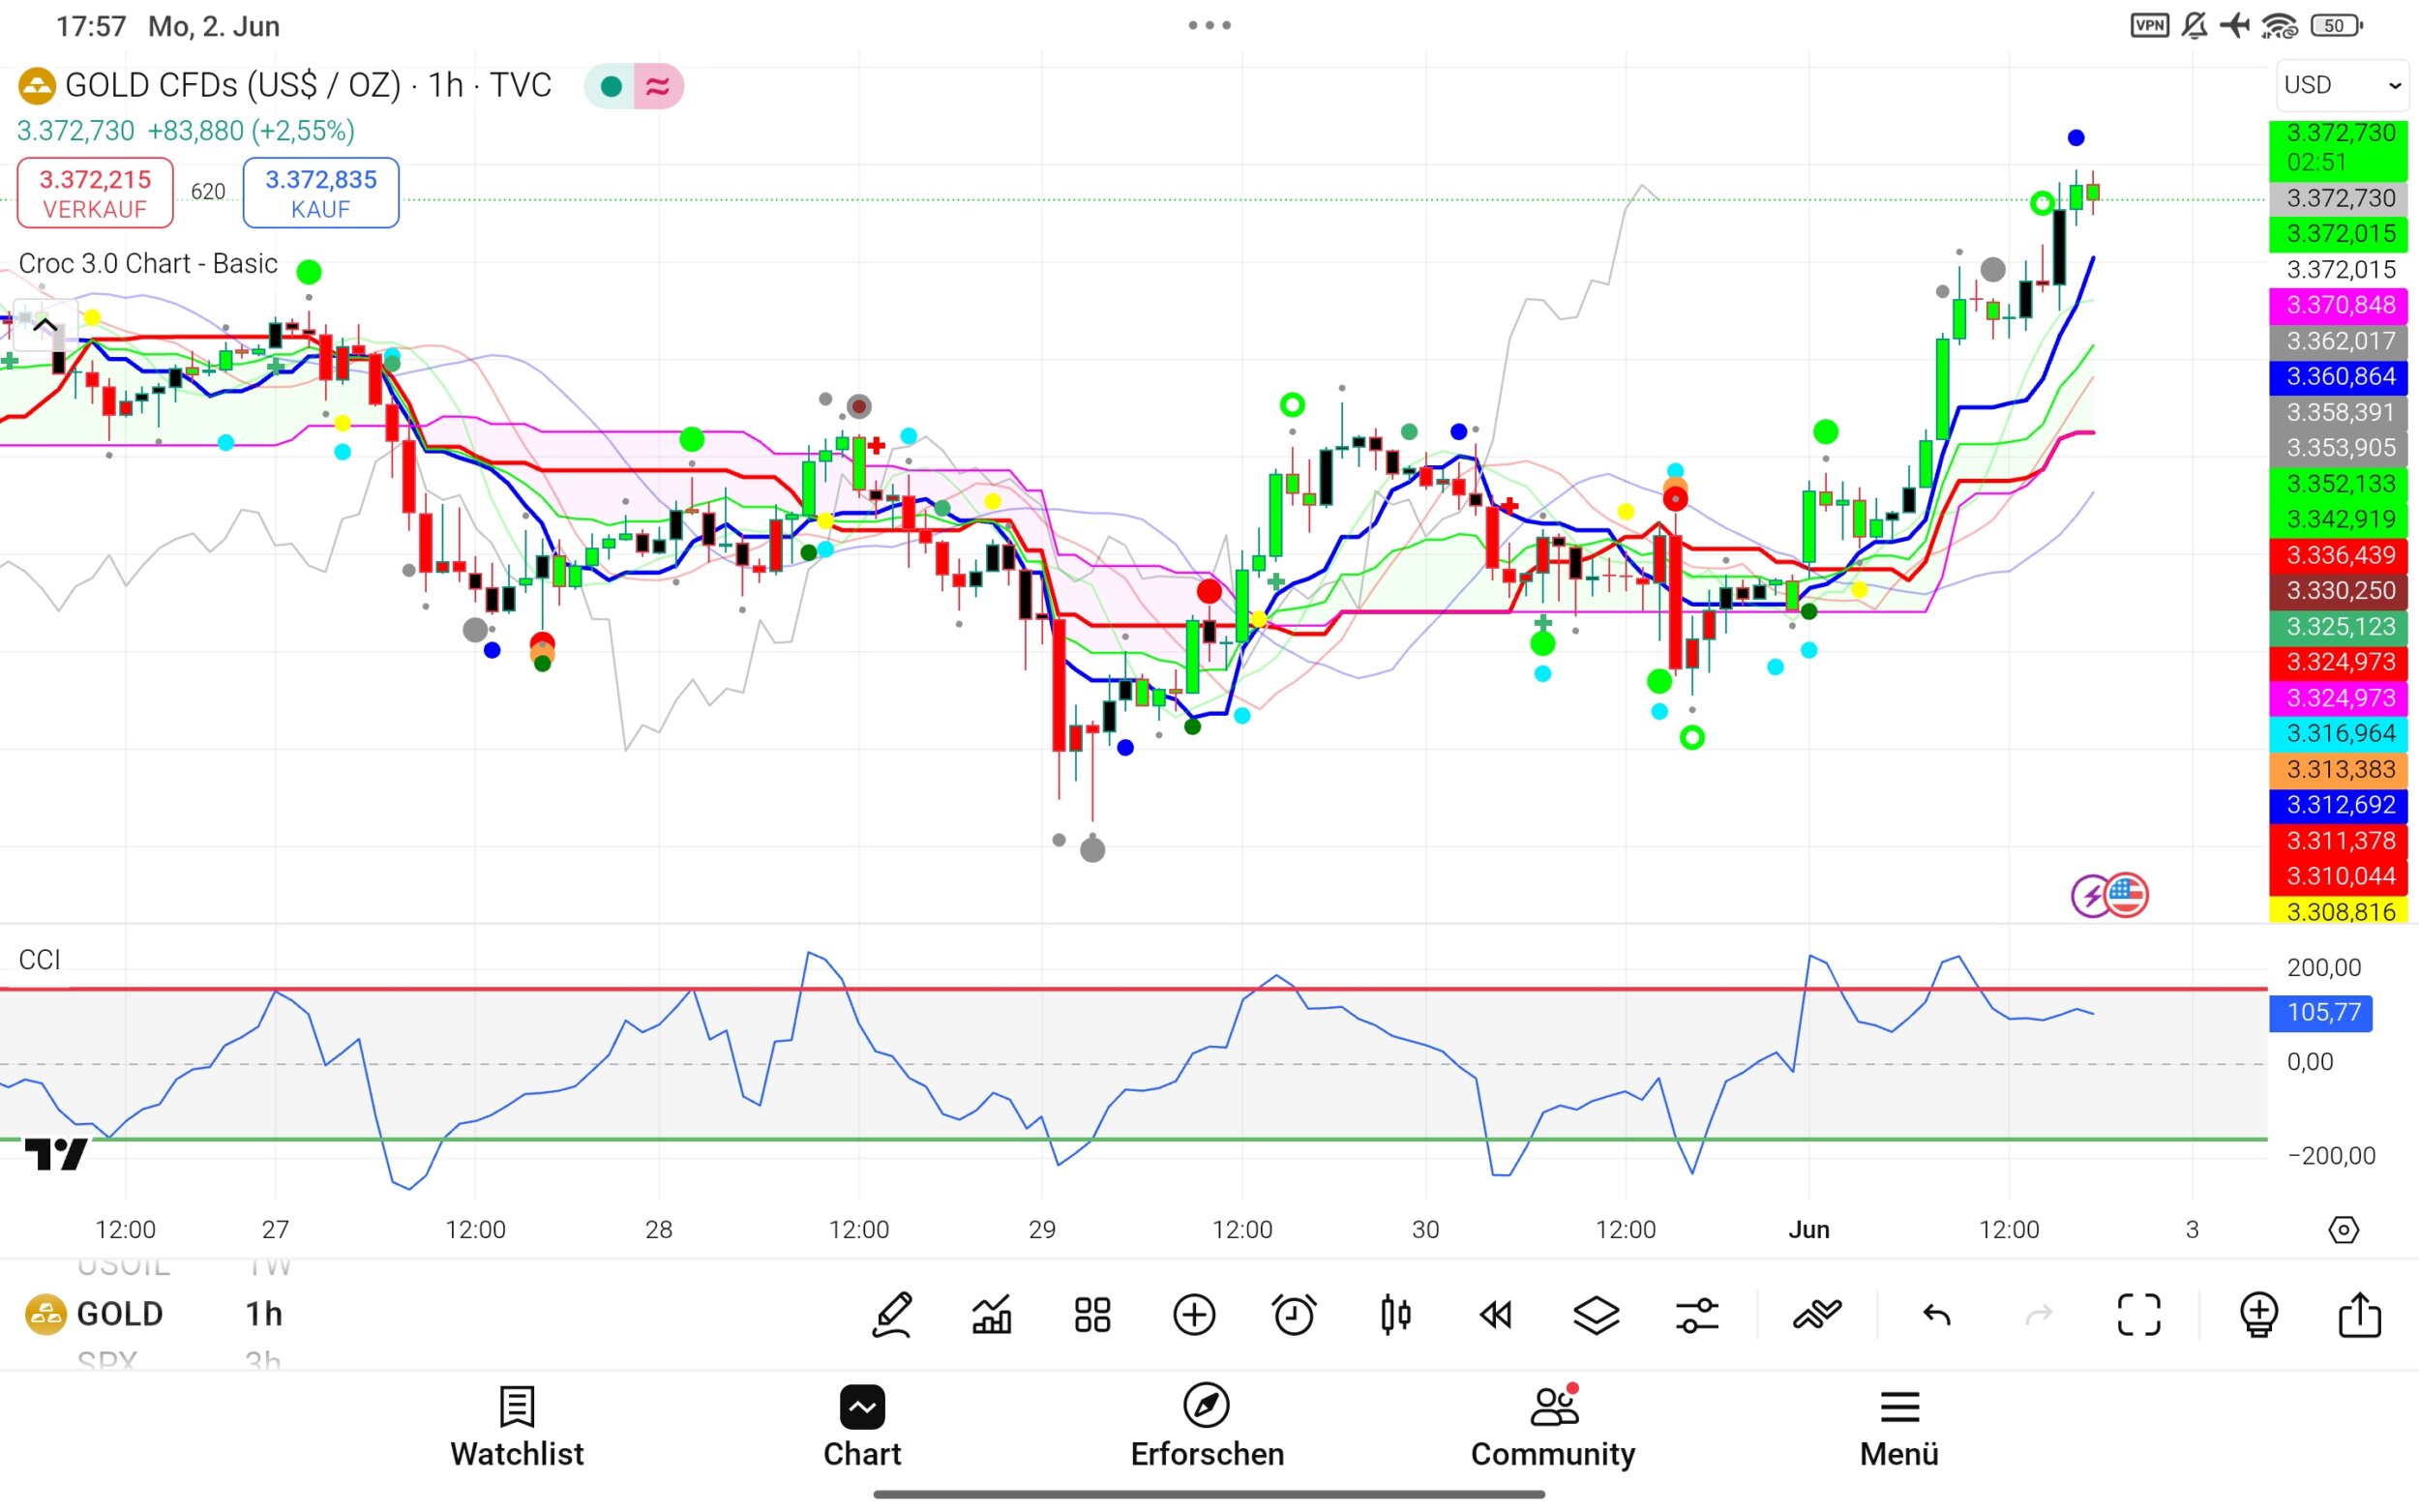Toggle the green market status dot
Viewport: 2419px width, 1512px height.
click(611, 86)
